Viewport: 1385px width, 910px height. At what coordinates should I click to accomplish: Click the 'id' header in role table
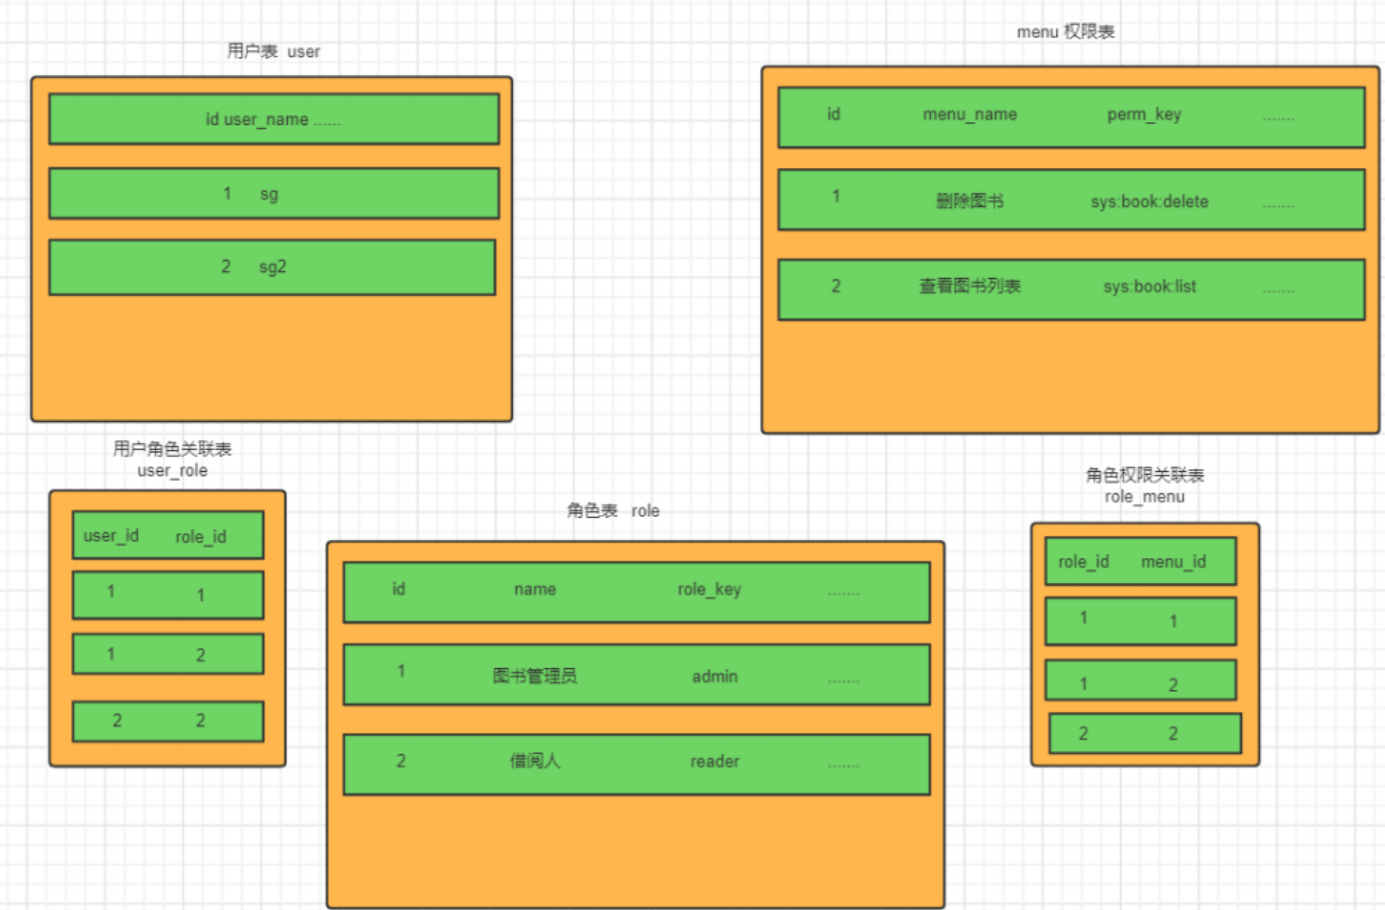click(399, 589)
